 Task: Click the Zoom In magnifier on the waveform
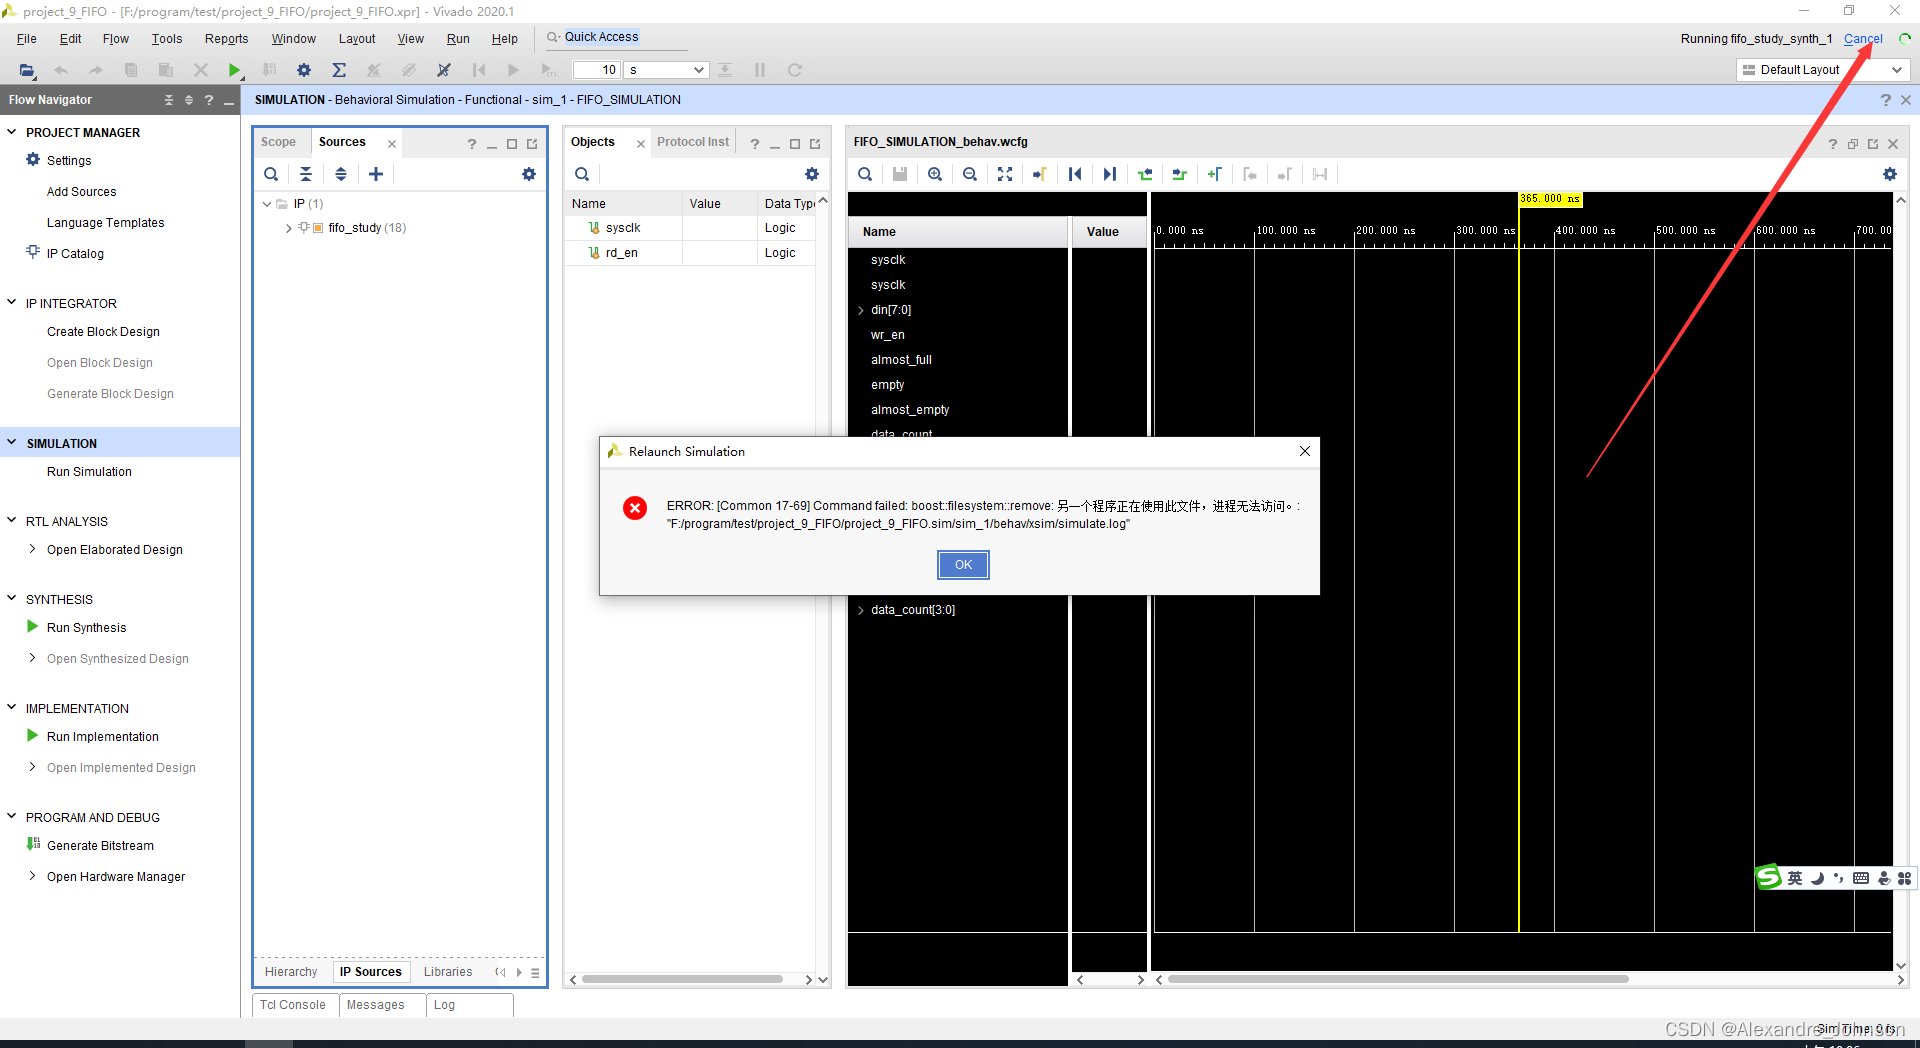[x=934, y=174]
